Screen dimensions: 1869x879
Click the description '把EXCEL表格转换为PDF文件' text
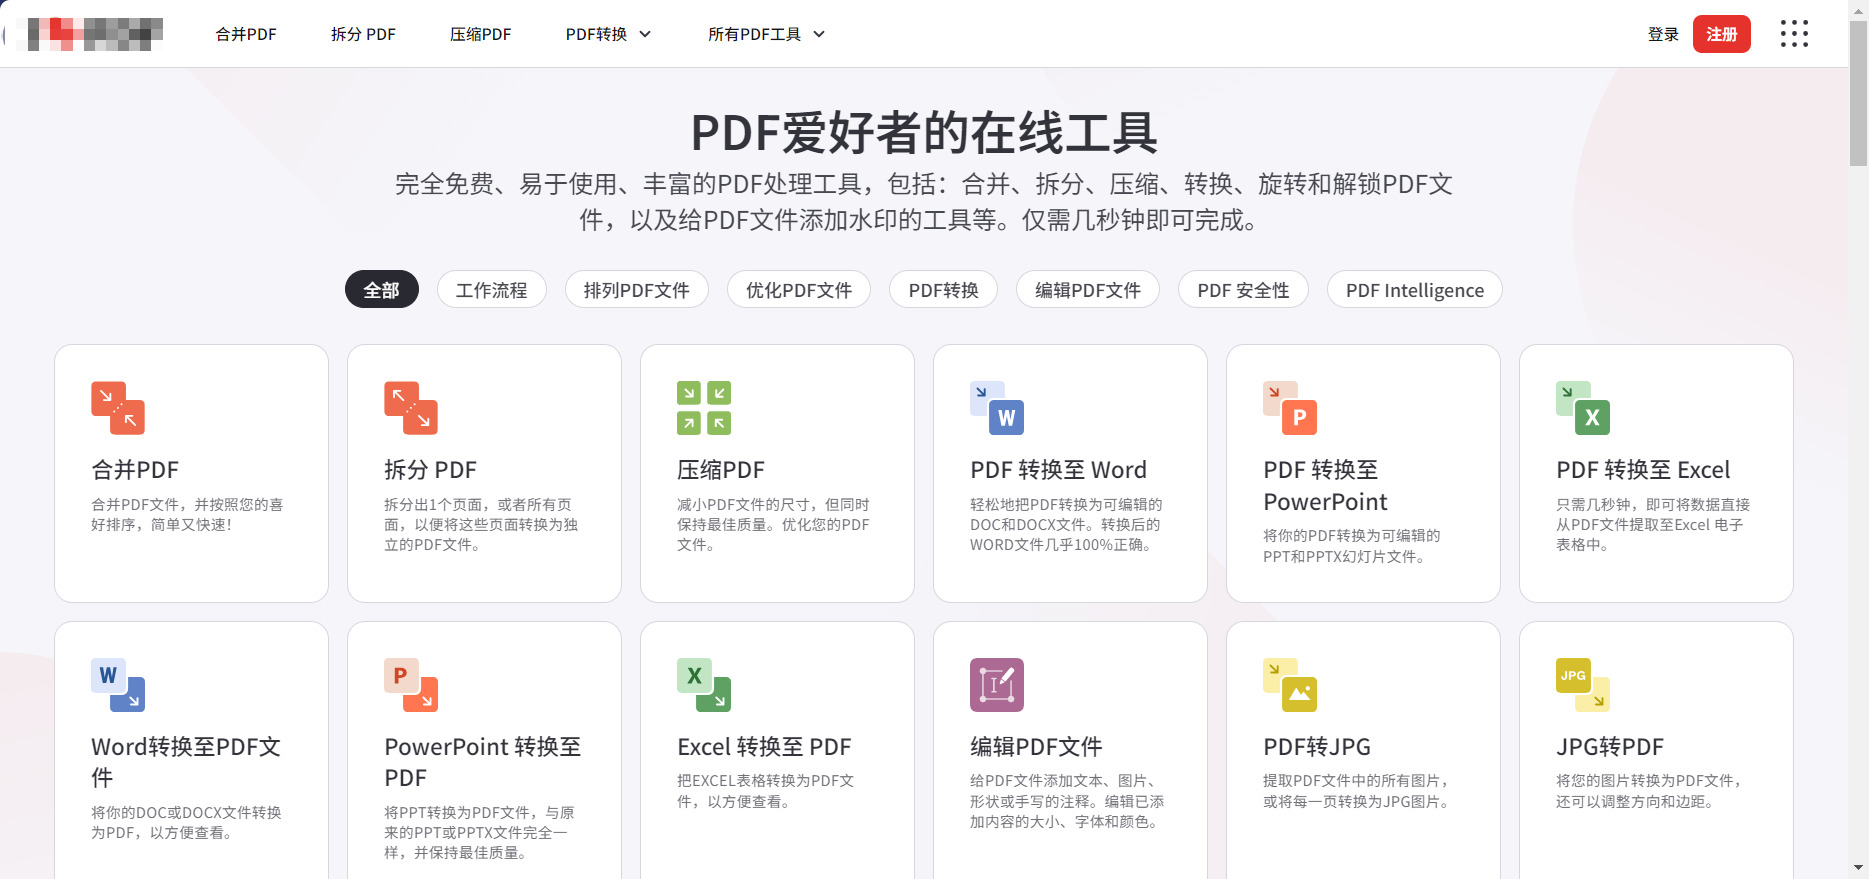(x=765, y=791)
